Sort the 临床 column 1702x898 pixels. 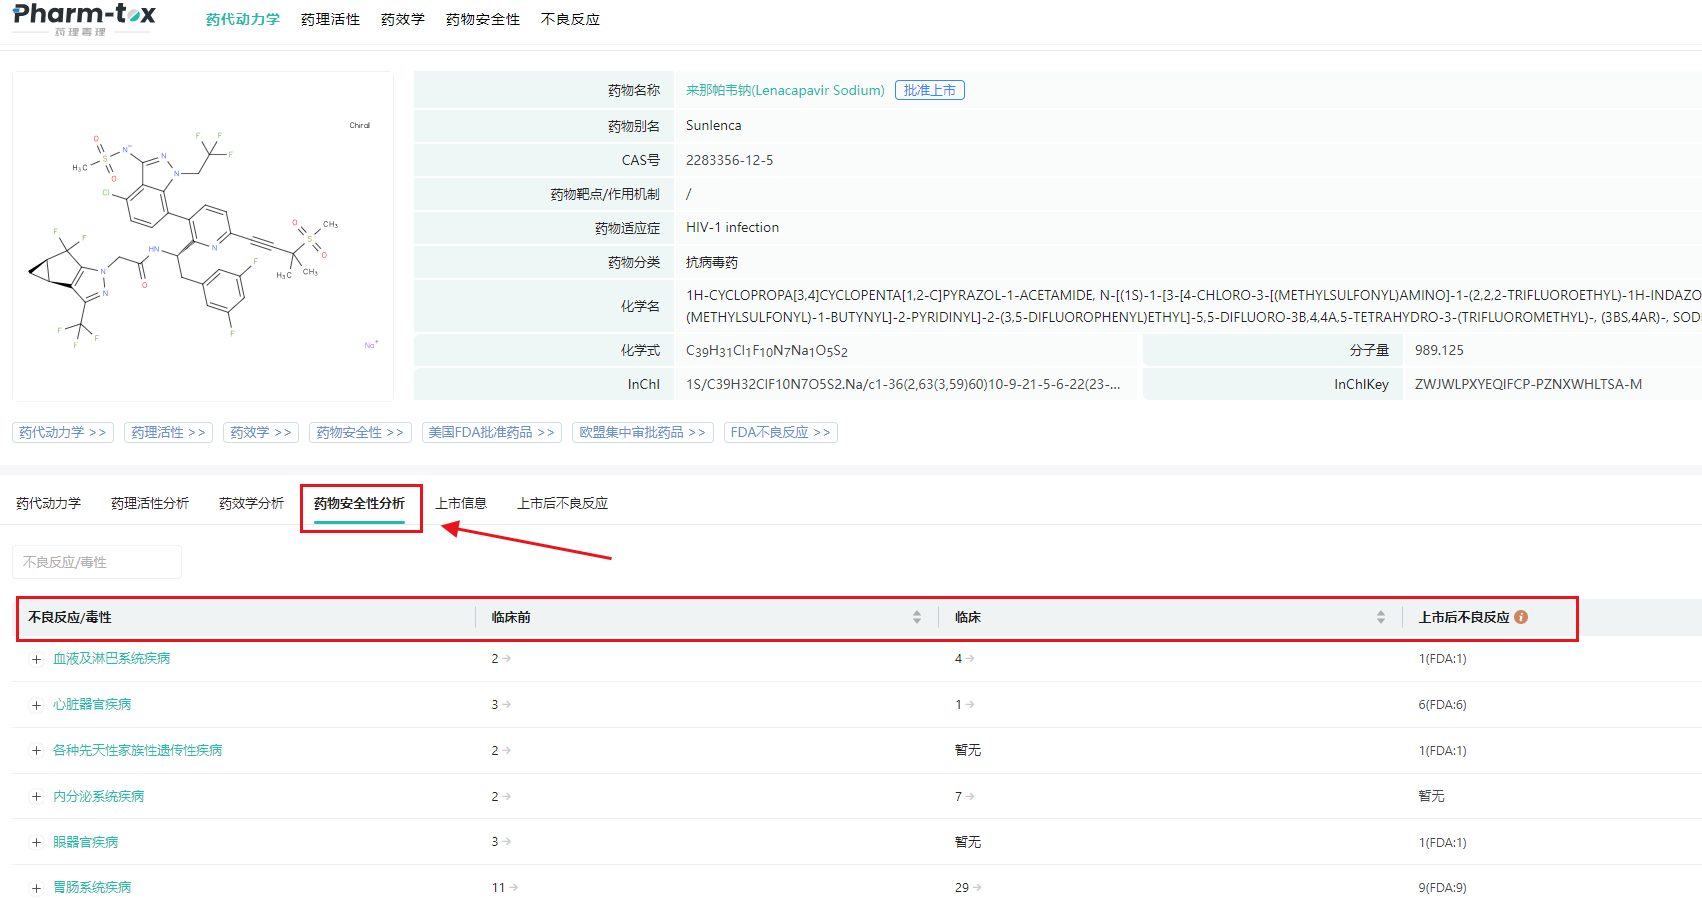(x=1380, y=617)
